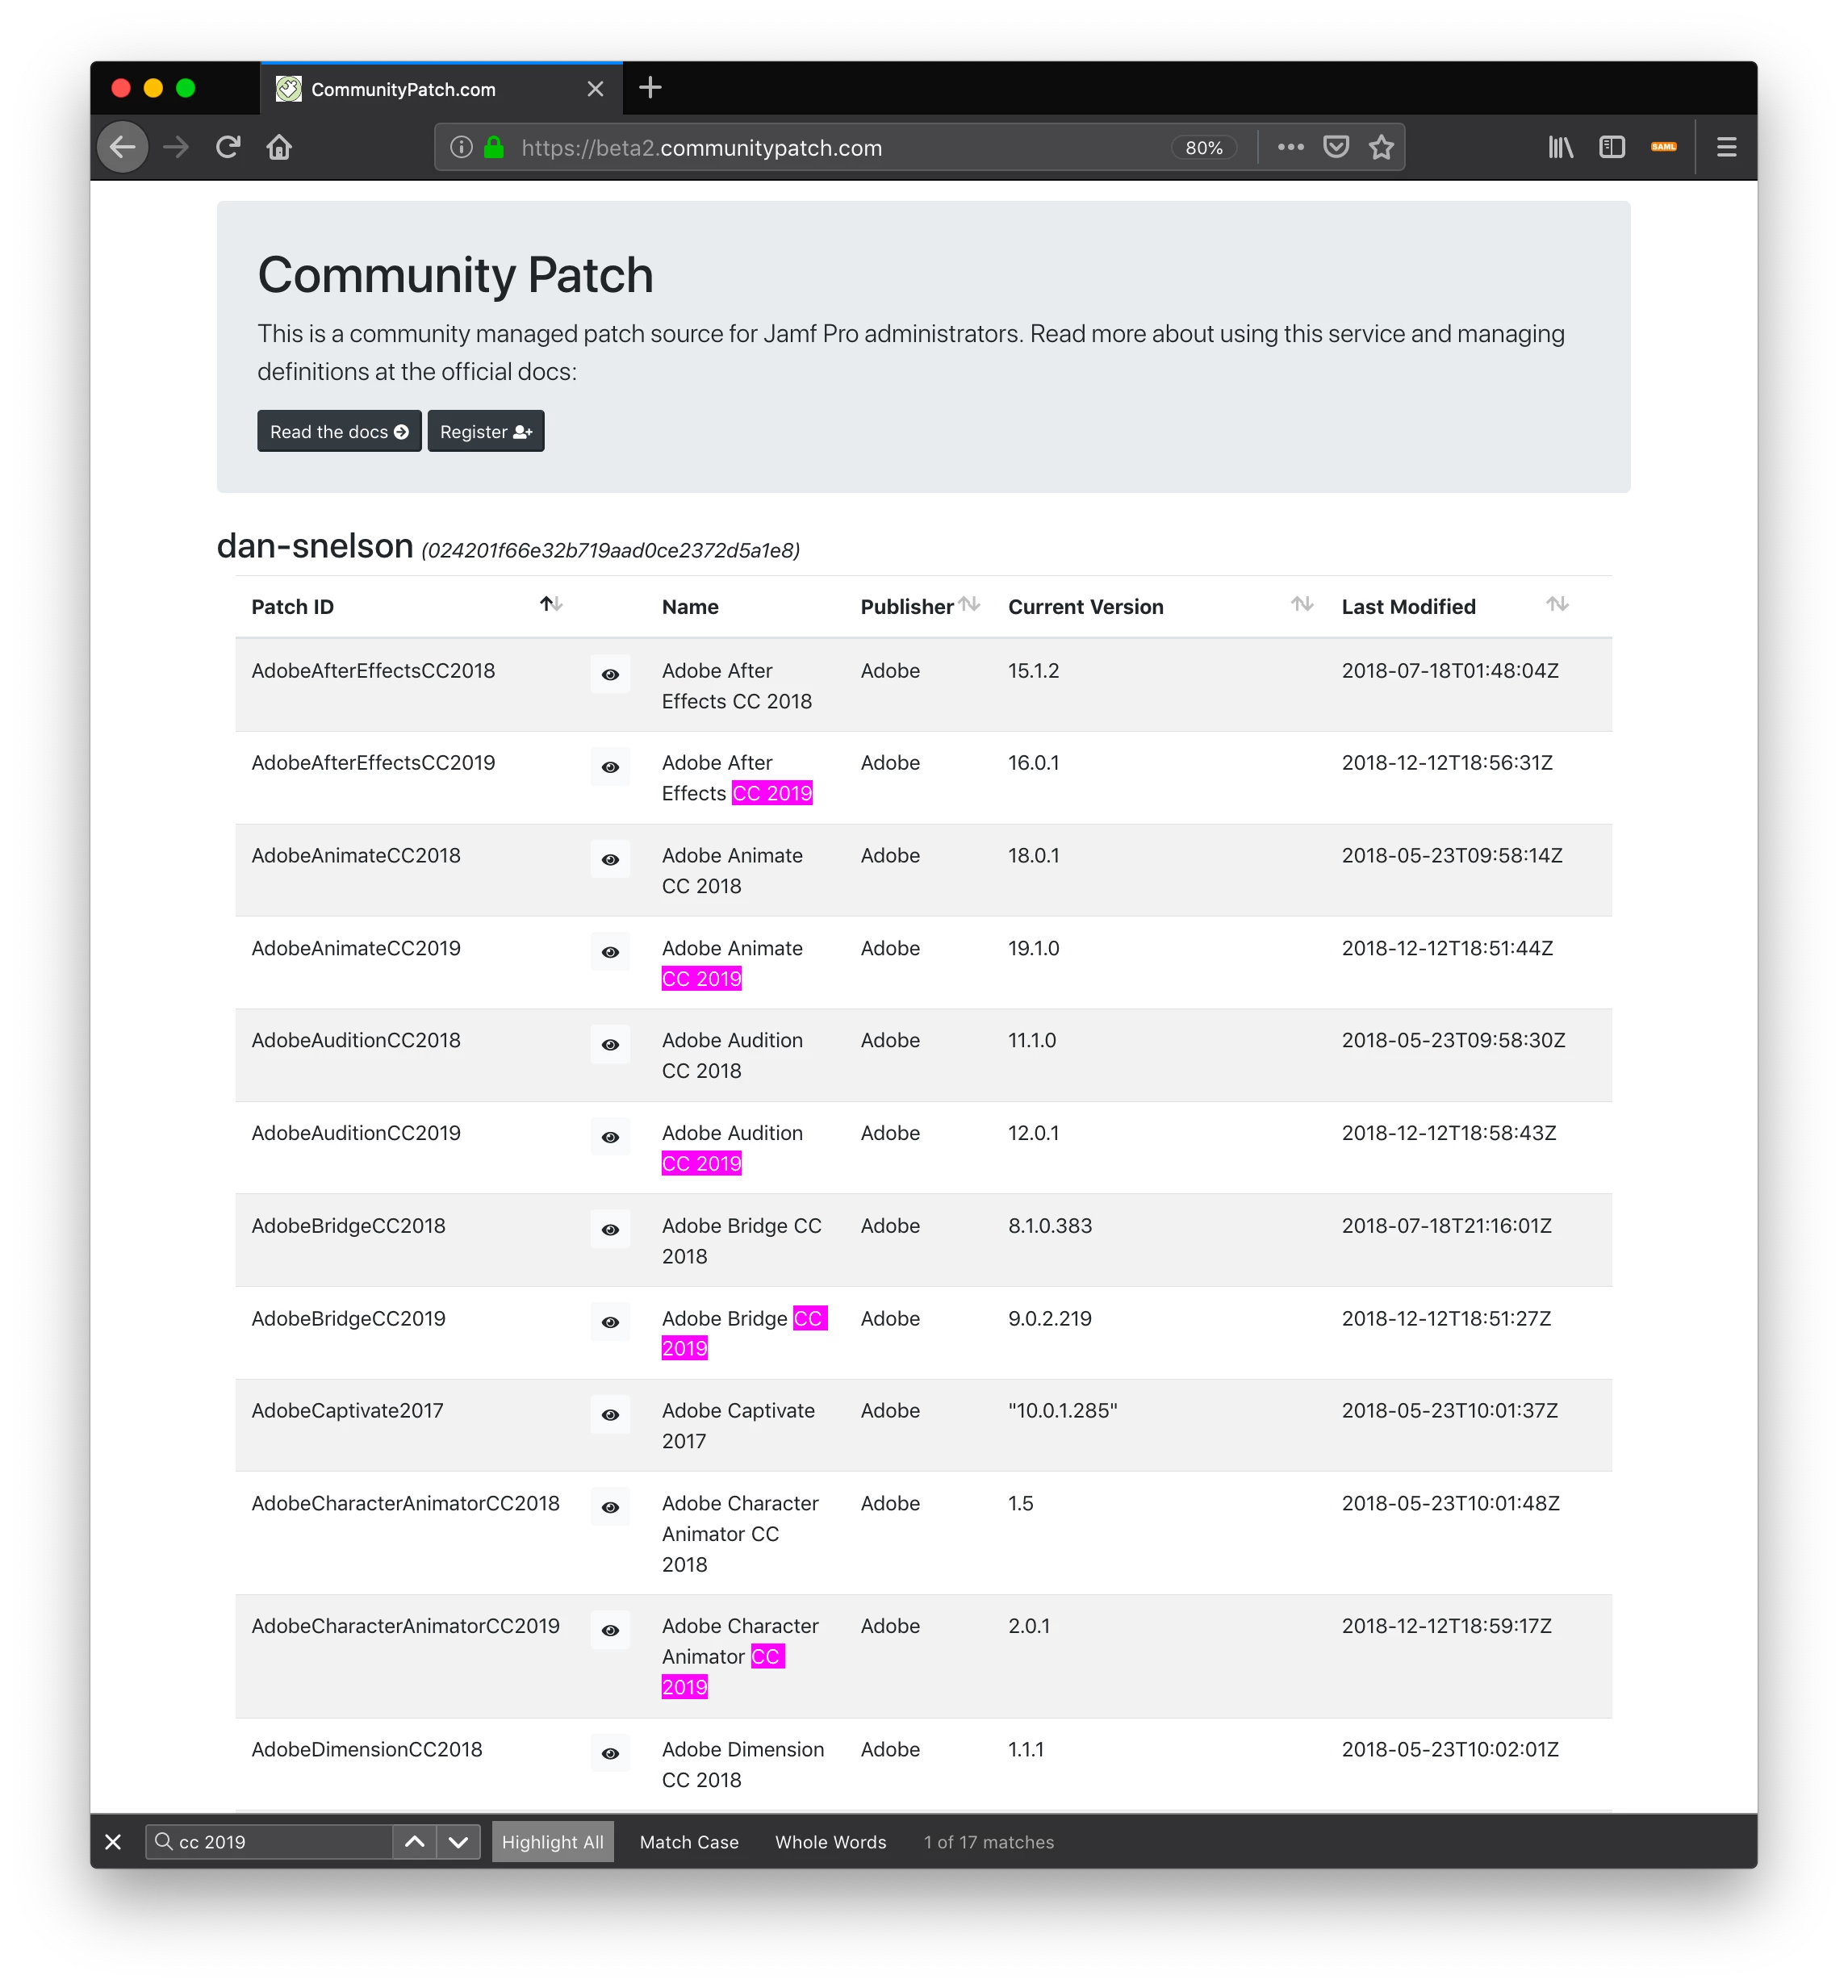Click the find bar search field
Screen dimensions: 1848x1988
(280, 1842)
